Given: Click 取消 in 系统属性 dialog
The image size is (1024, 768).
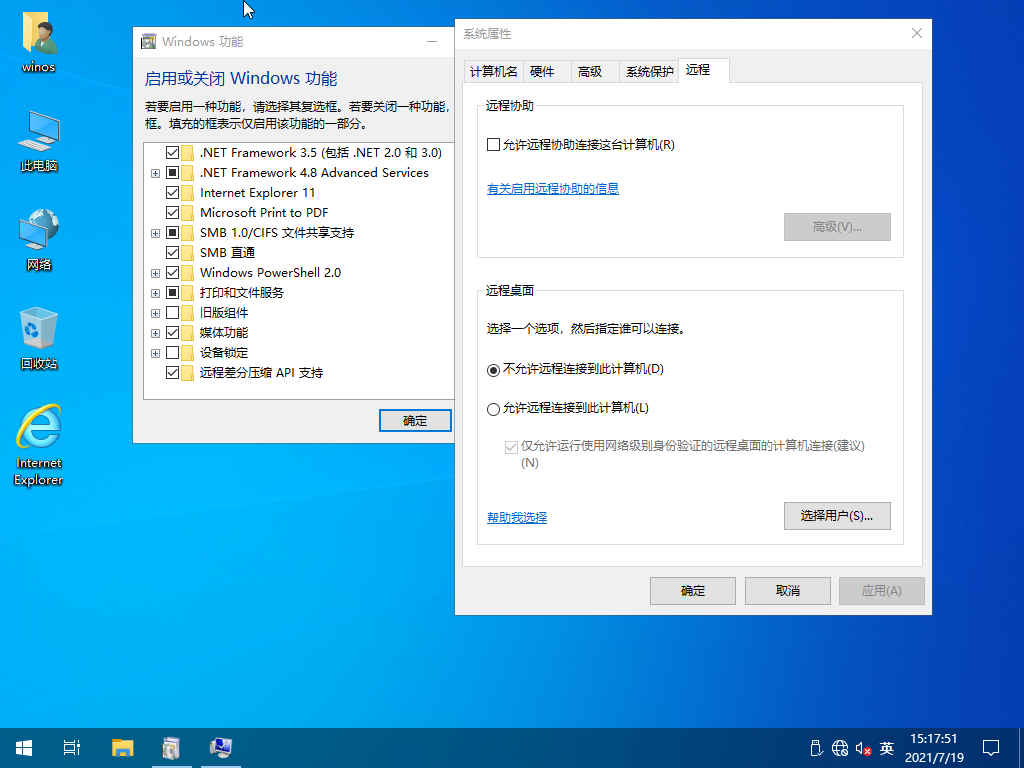Looking at the screenshot, I should coord(788,591).
